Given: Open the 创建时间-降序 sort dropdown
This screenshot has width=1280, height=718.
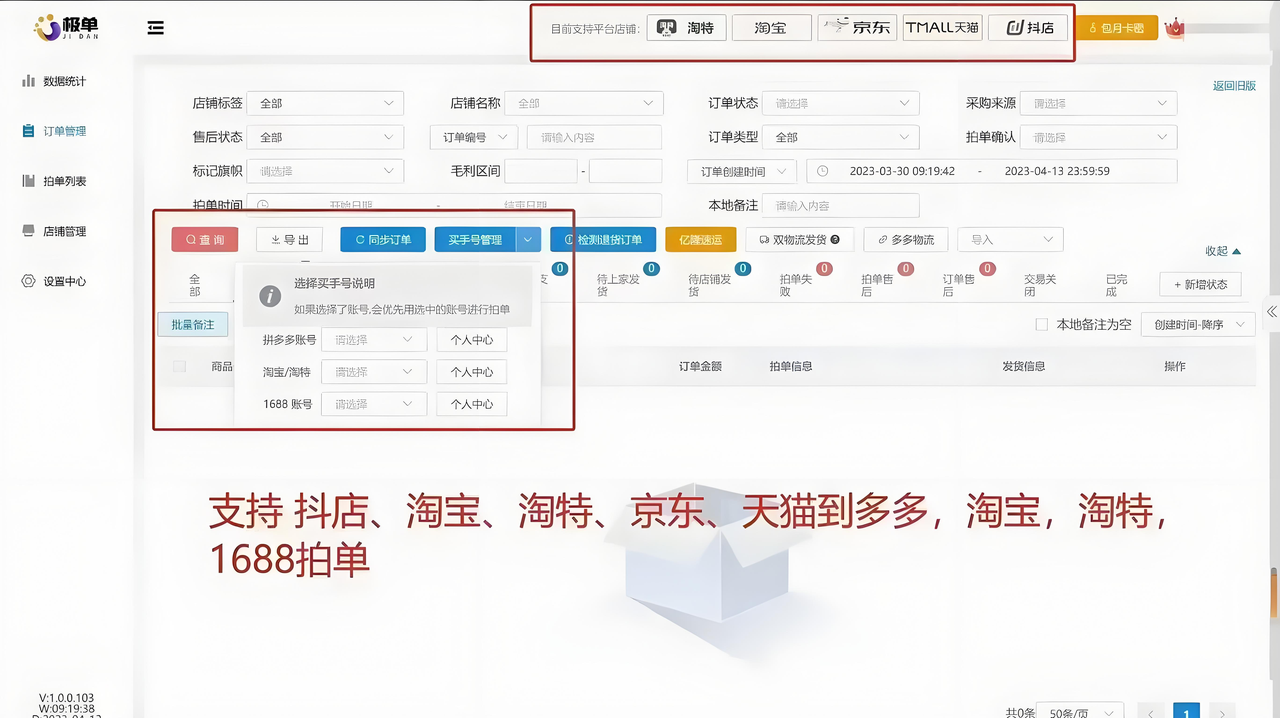Looking at the screenshot, I should (1199, 325).
